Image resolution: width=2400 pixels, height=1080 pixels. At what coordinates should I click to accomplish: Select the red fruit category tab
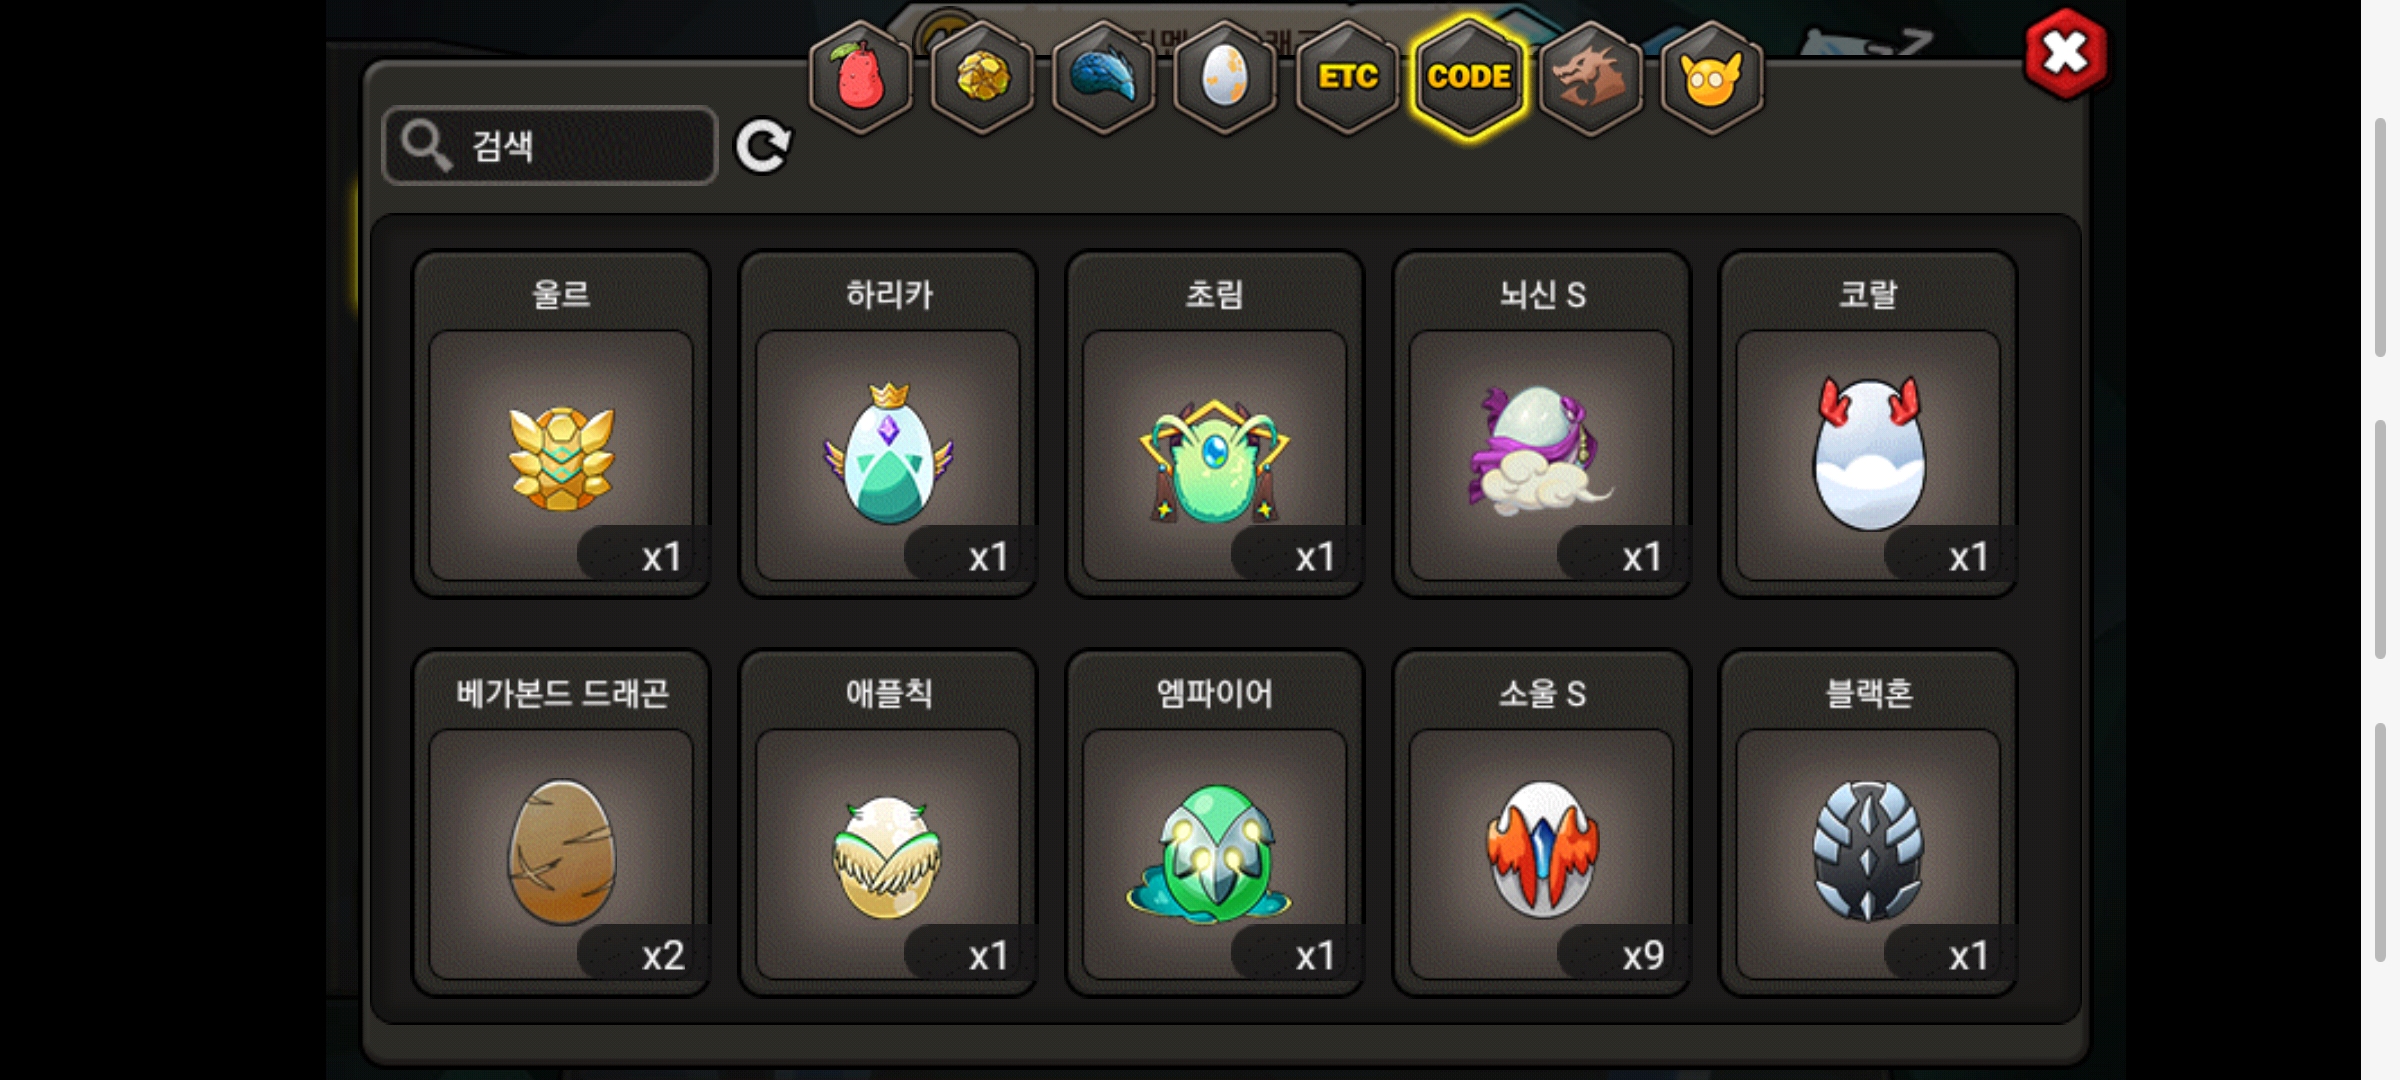tap(860, 77)
